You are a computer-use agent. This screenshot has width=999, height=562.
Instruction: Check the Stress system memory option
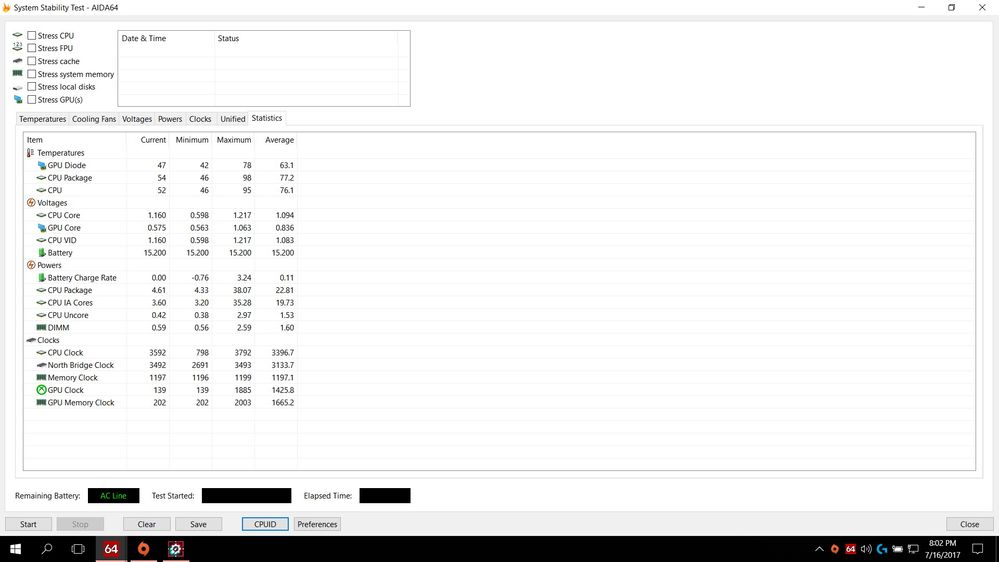pyautogui.click(x=31, y=74)
